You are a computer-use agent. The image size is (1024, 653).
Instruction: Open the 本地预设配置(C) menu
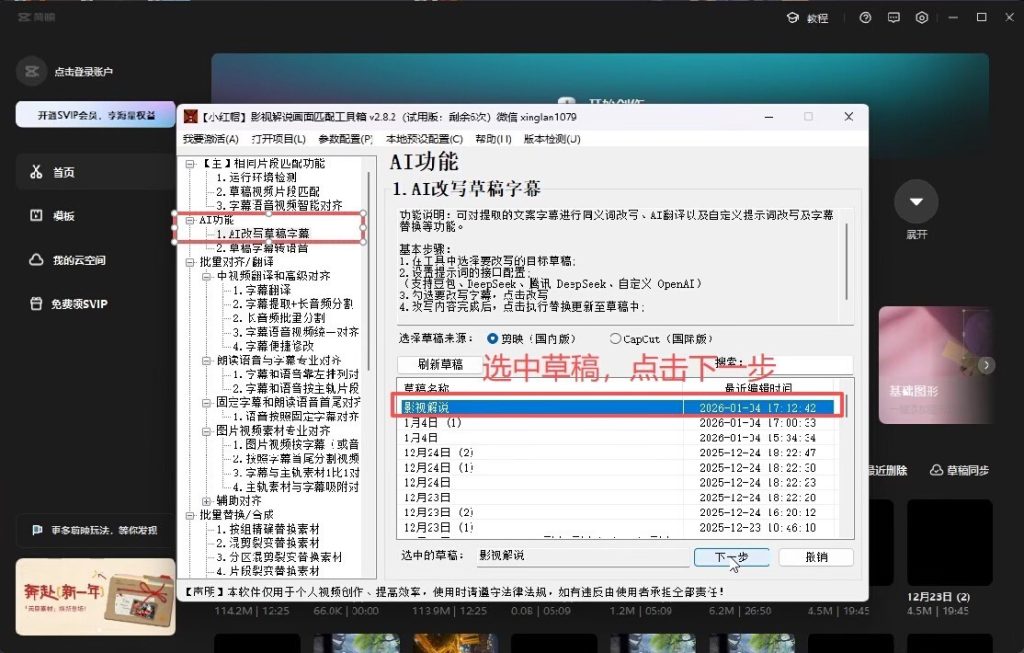[424, 139]
